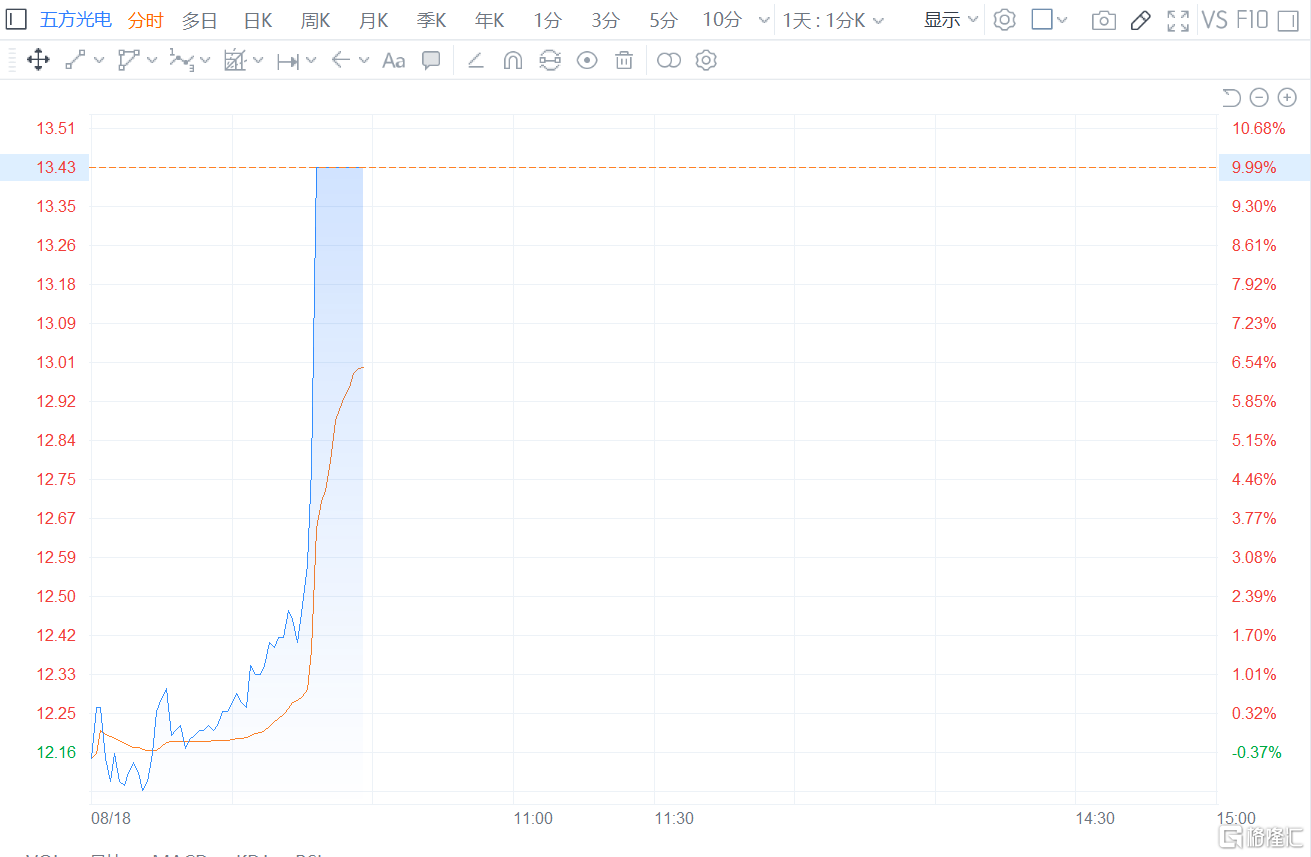
Task: Click the 11:00 time axis label
Action: point(533,818)
